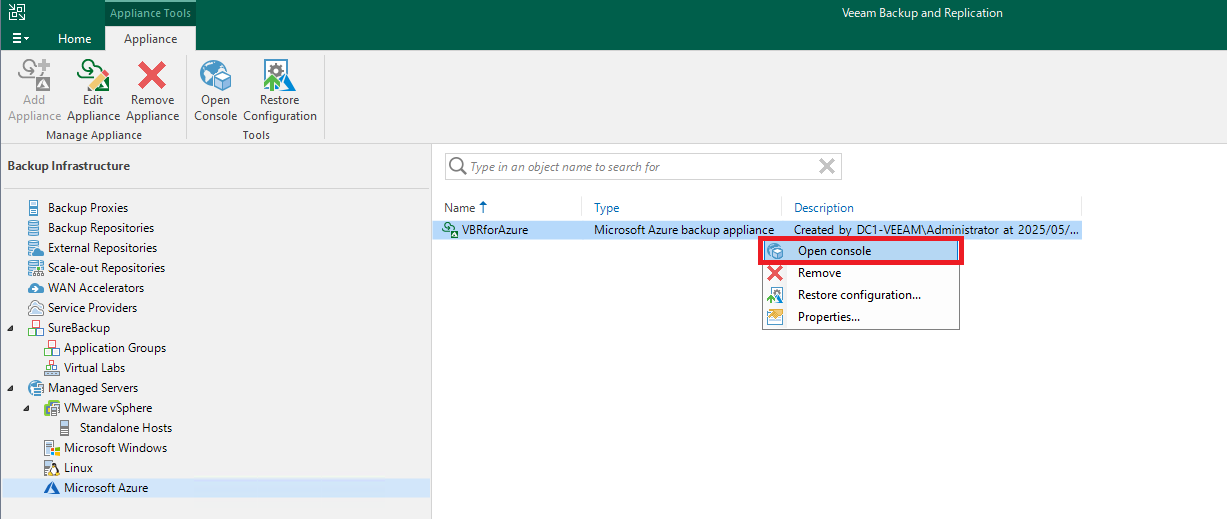The width and height of the screenshot is (1227, 519).
Task: Click the Standalone Hosts icon
Action: coord(66,428)
